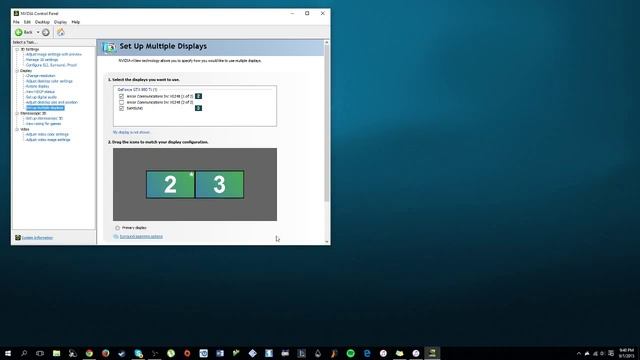Image resolution: width=640 pixels, height=360 pixels.
Task: Select View HDCP status
Action: coord(40,92)
